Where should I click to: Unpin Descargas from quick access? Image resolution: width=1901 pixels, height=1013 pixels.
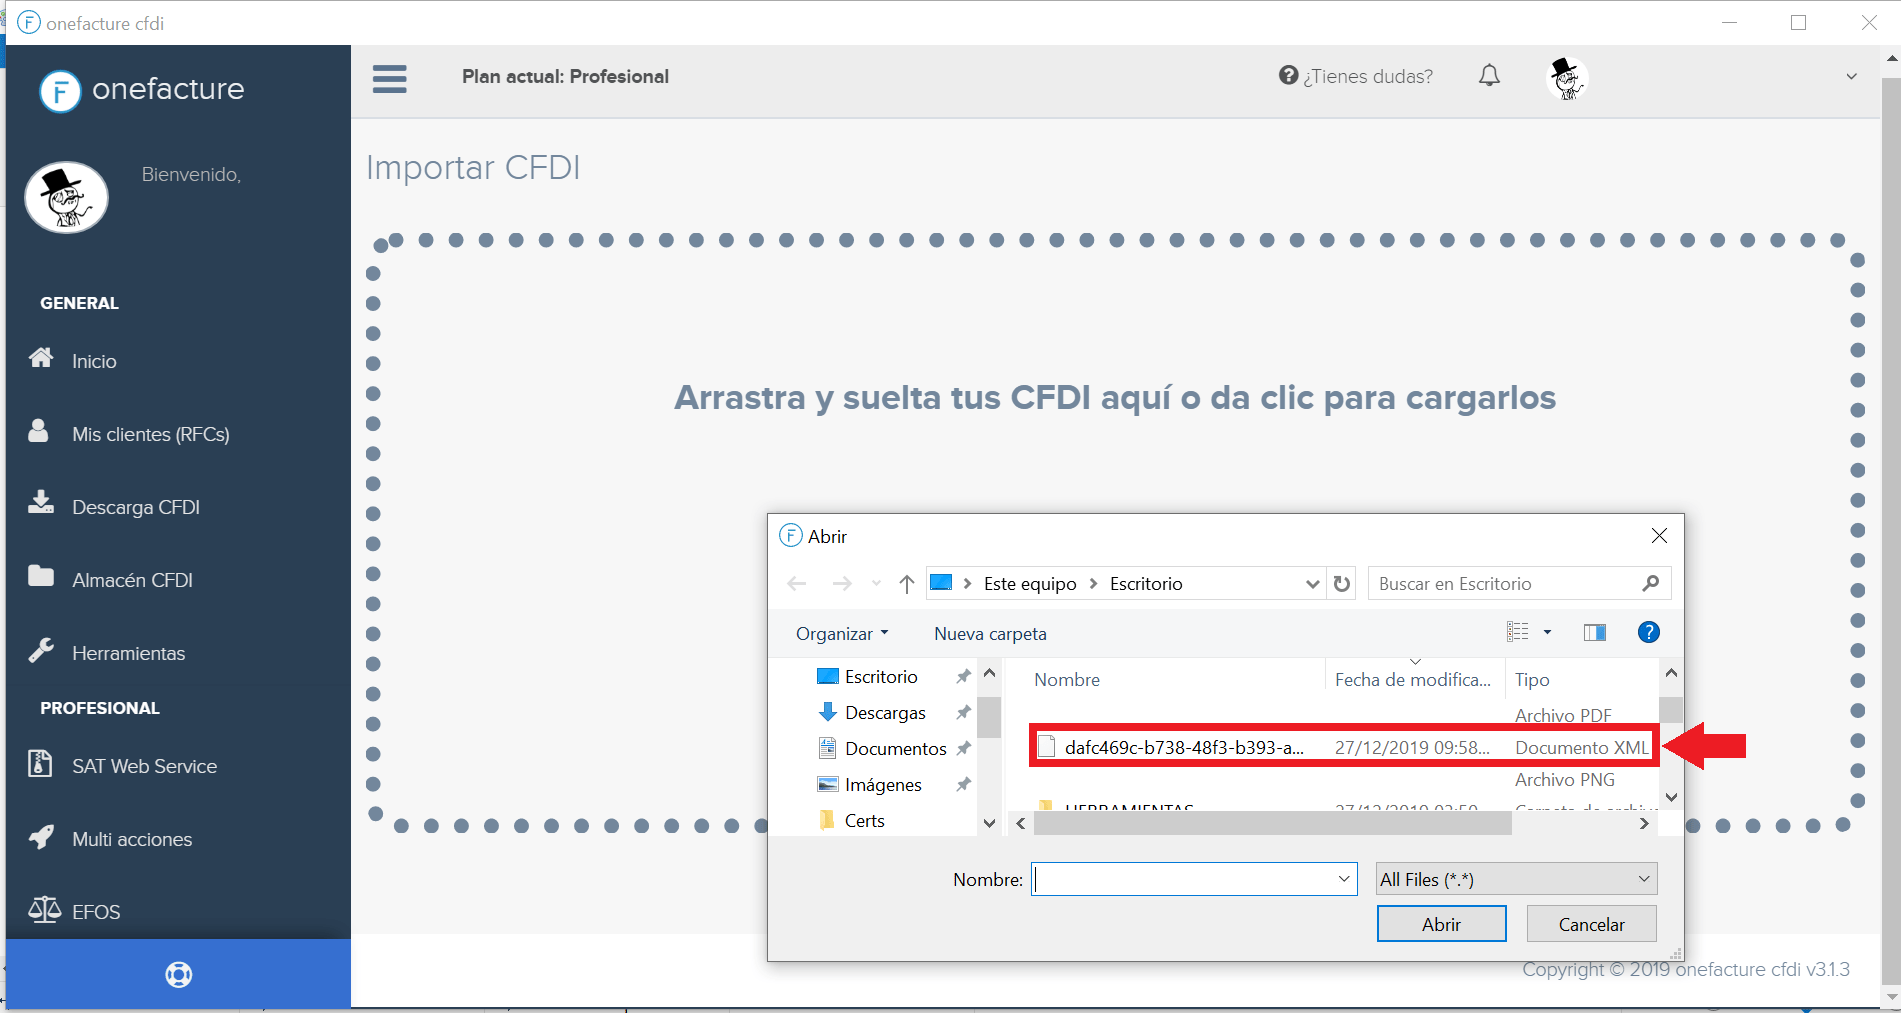click(x=962, y=712)
